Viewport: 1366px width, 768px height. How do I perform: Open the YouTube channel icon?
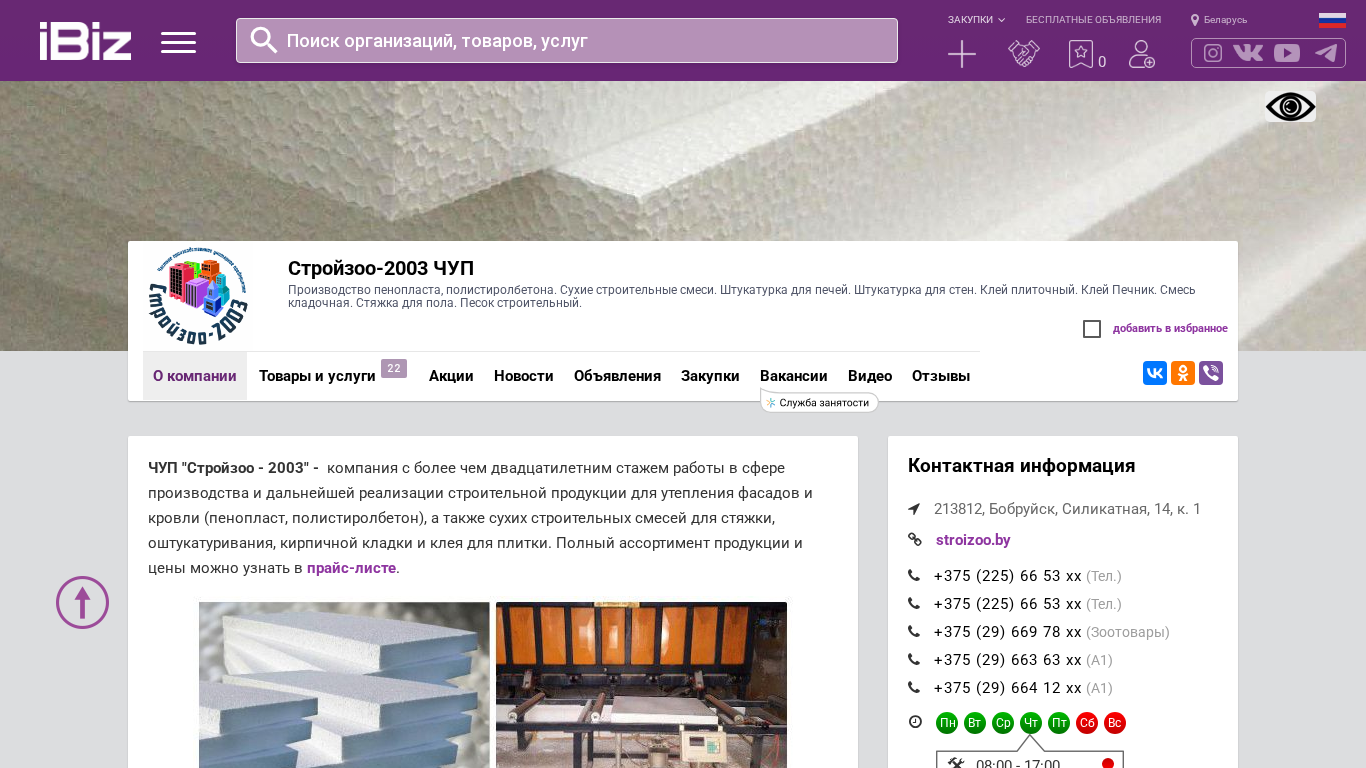point(1287,53)
